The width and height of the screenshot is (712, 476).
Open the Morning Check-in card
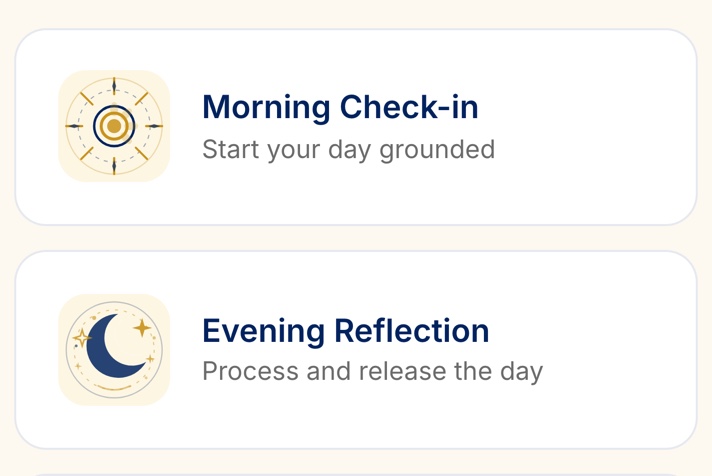[356, 127]
